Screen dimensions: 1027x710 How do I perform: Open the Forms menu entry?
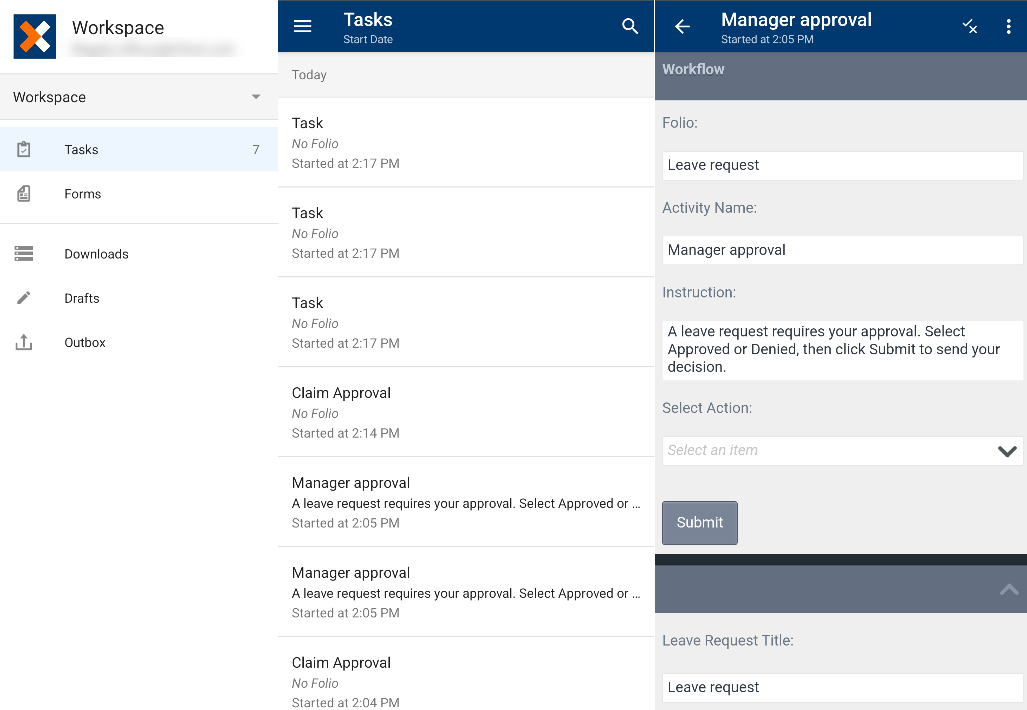(81, 195)
